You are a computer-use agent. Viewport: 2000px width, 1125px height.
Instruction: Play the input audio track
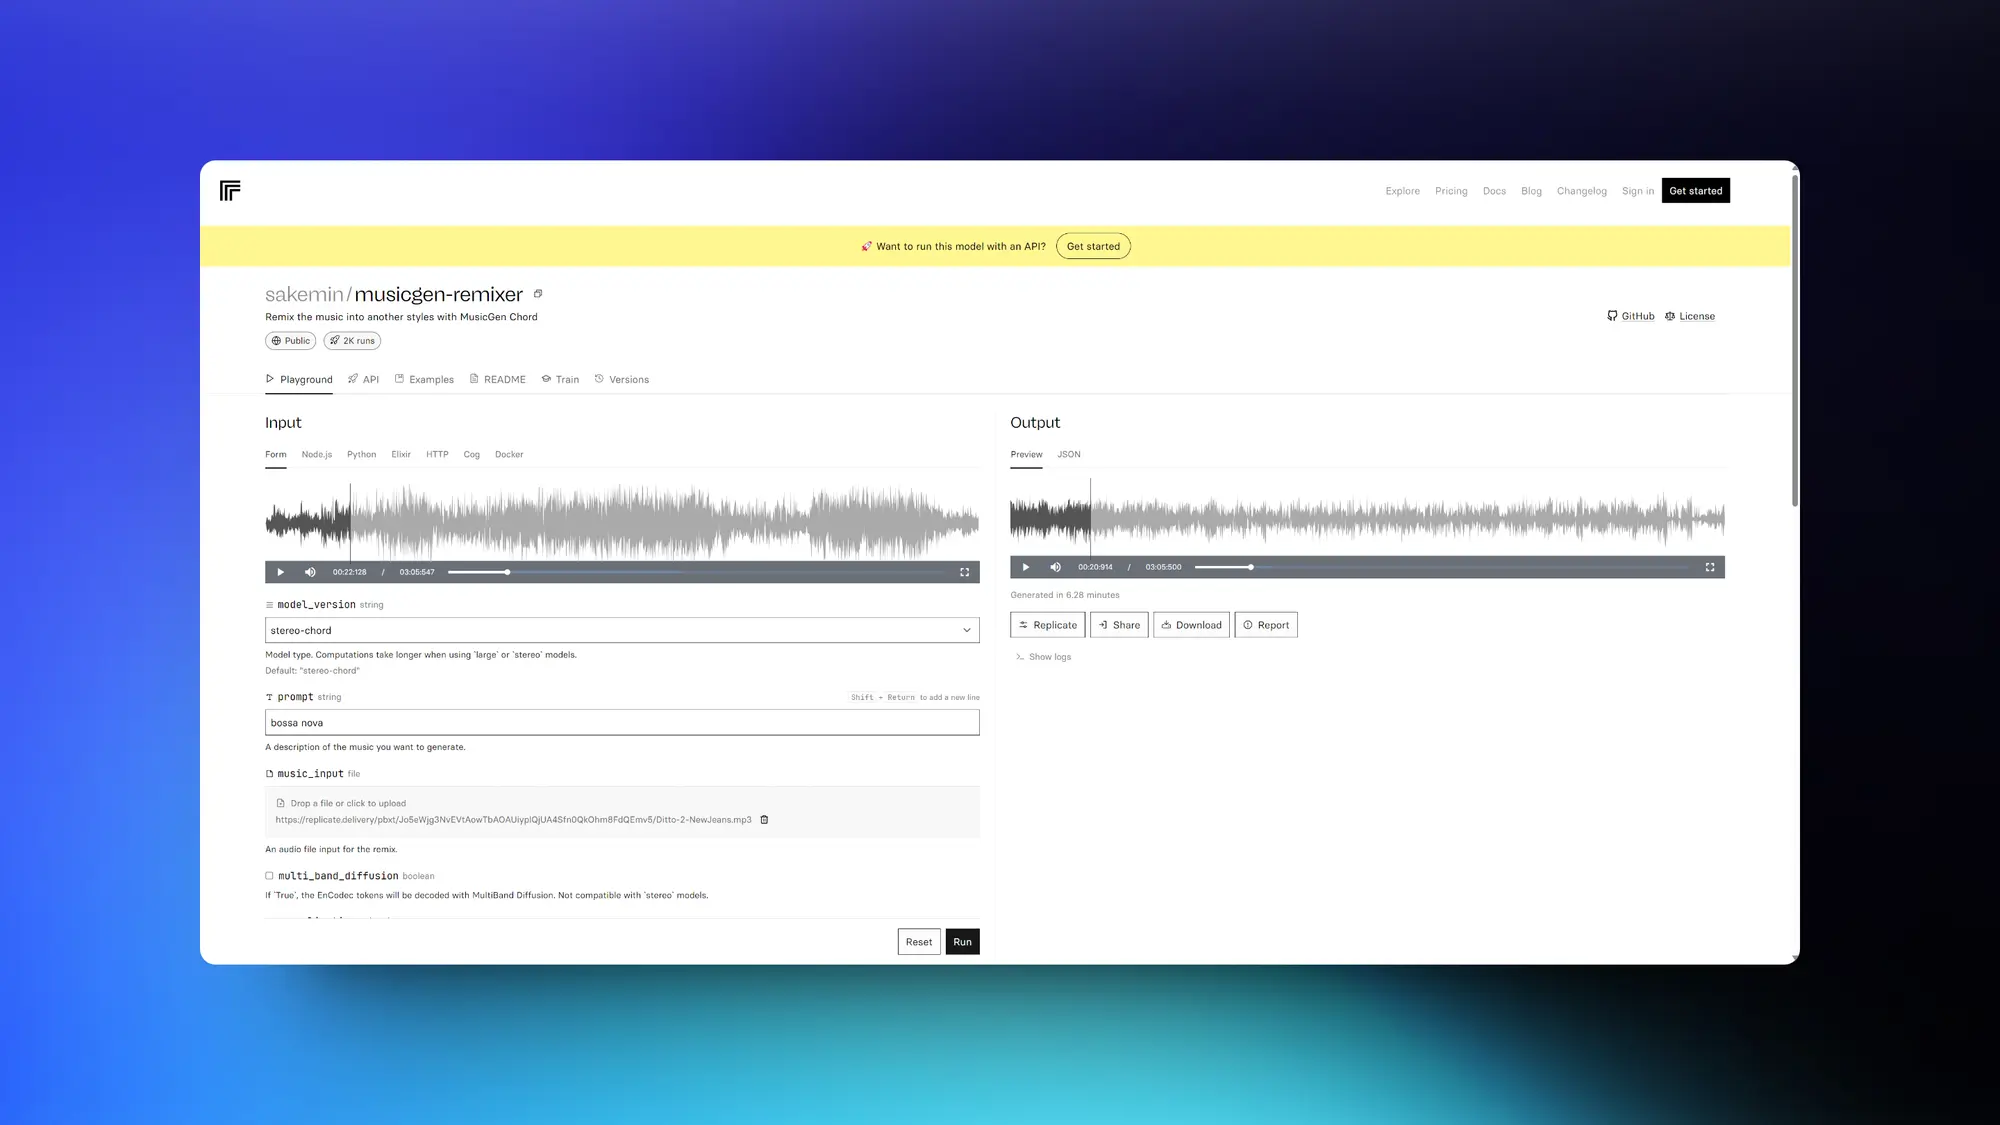(280, 572)
